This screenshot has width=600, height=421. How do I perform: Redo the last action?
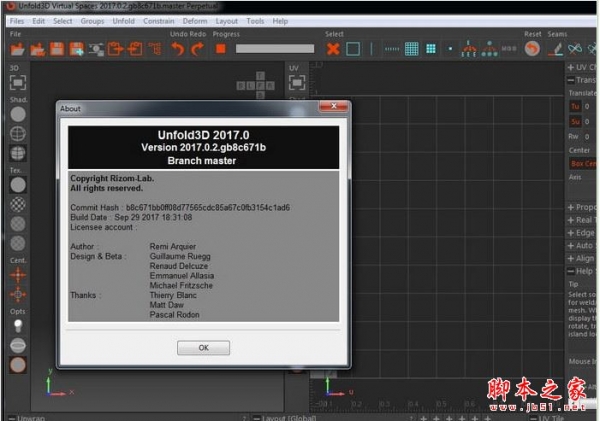pos(197,49)
